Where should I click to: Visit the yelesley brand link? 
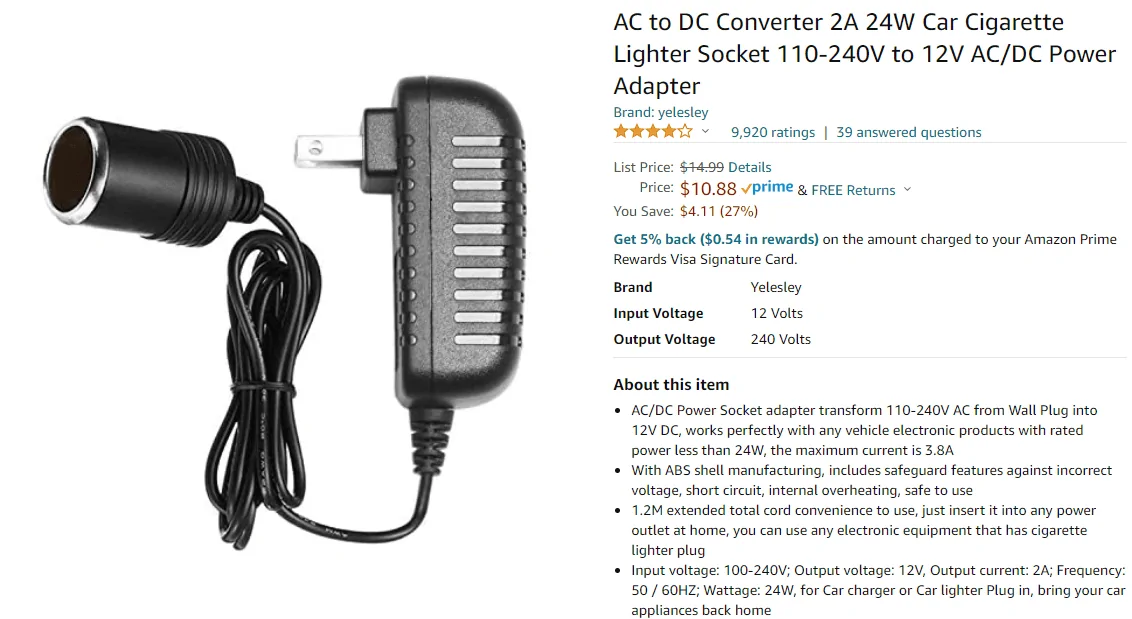pyautogui.click(x=660, y=112)
